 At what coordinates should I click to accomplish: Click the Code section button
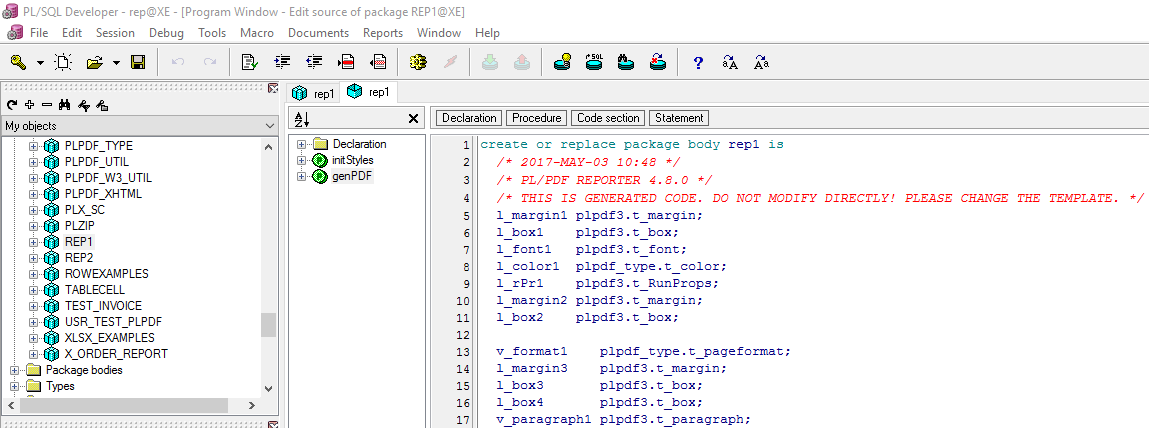[608, 118]
